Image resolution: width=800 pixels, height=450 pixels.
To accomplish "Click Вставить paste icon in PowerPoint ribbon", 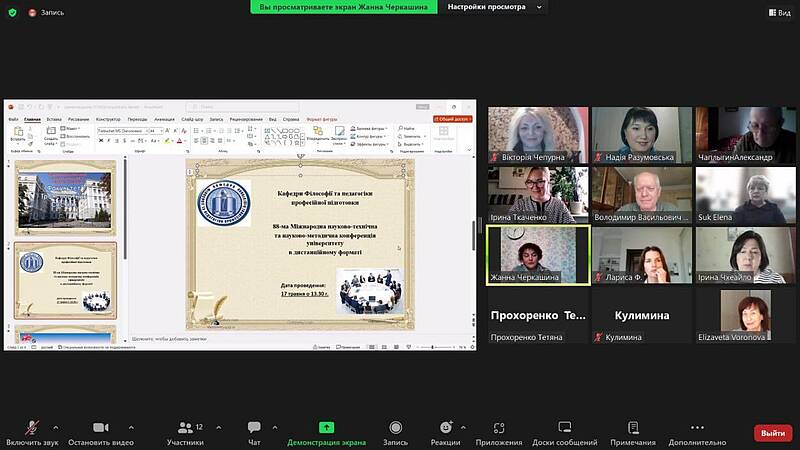I will tap(18, 133).
